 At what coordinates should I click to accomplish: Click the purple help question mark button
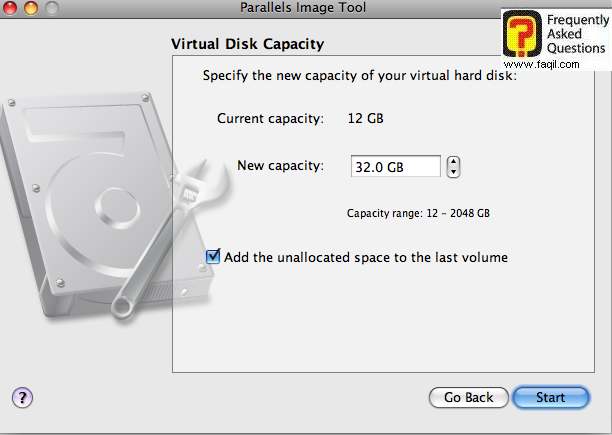pyautogui.click(x=22, y=397)
